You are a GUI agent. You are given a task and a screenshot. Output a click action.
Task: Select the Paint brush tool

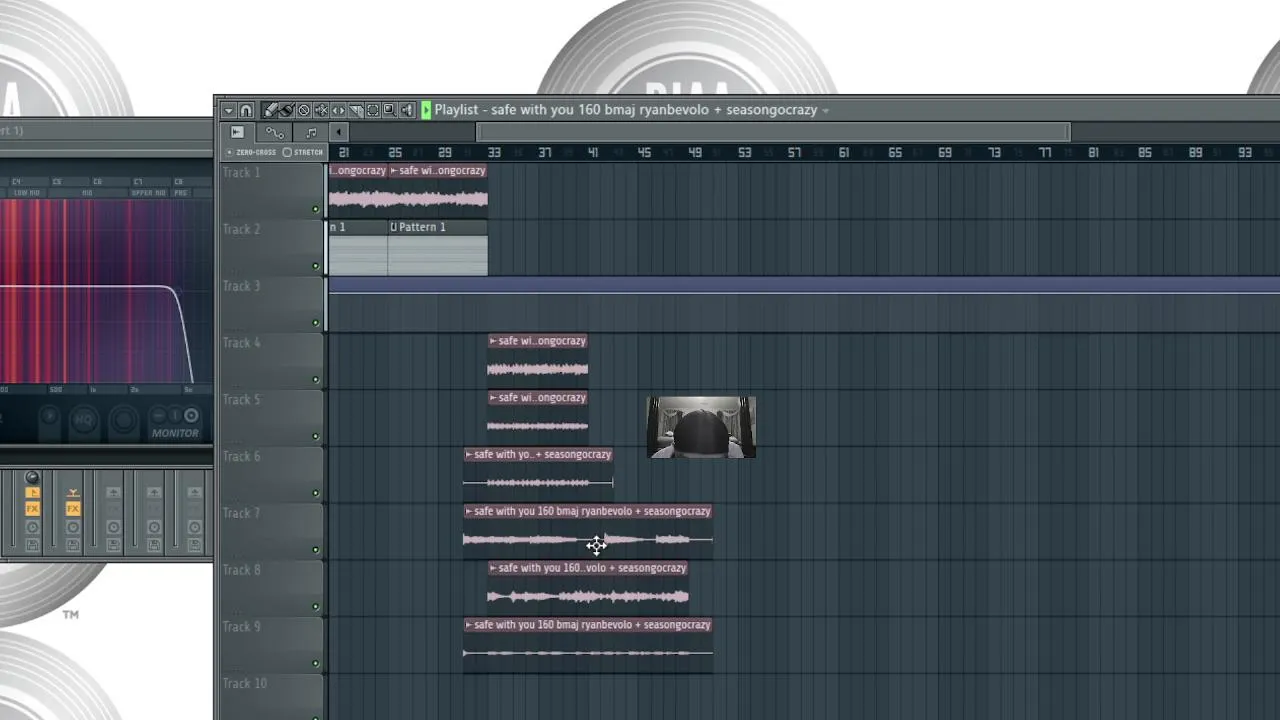click(x=287, y=110)
